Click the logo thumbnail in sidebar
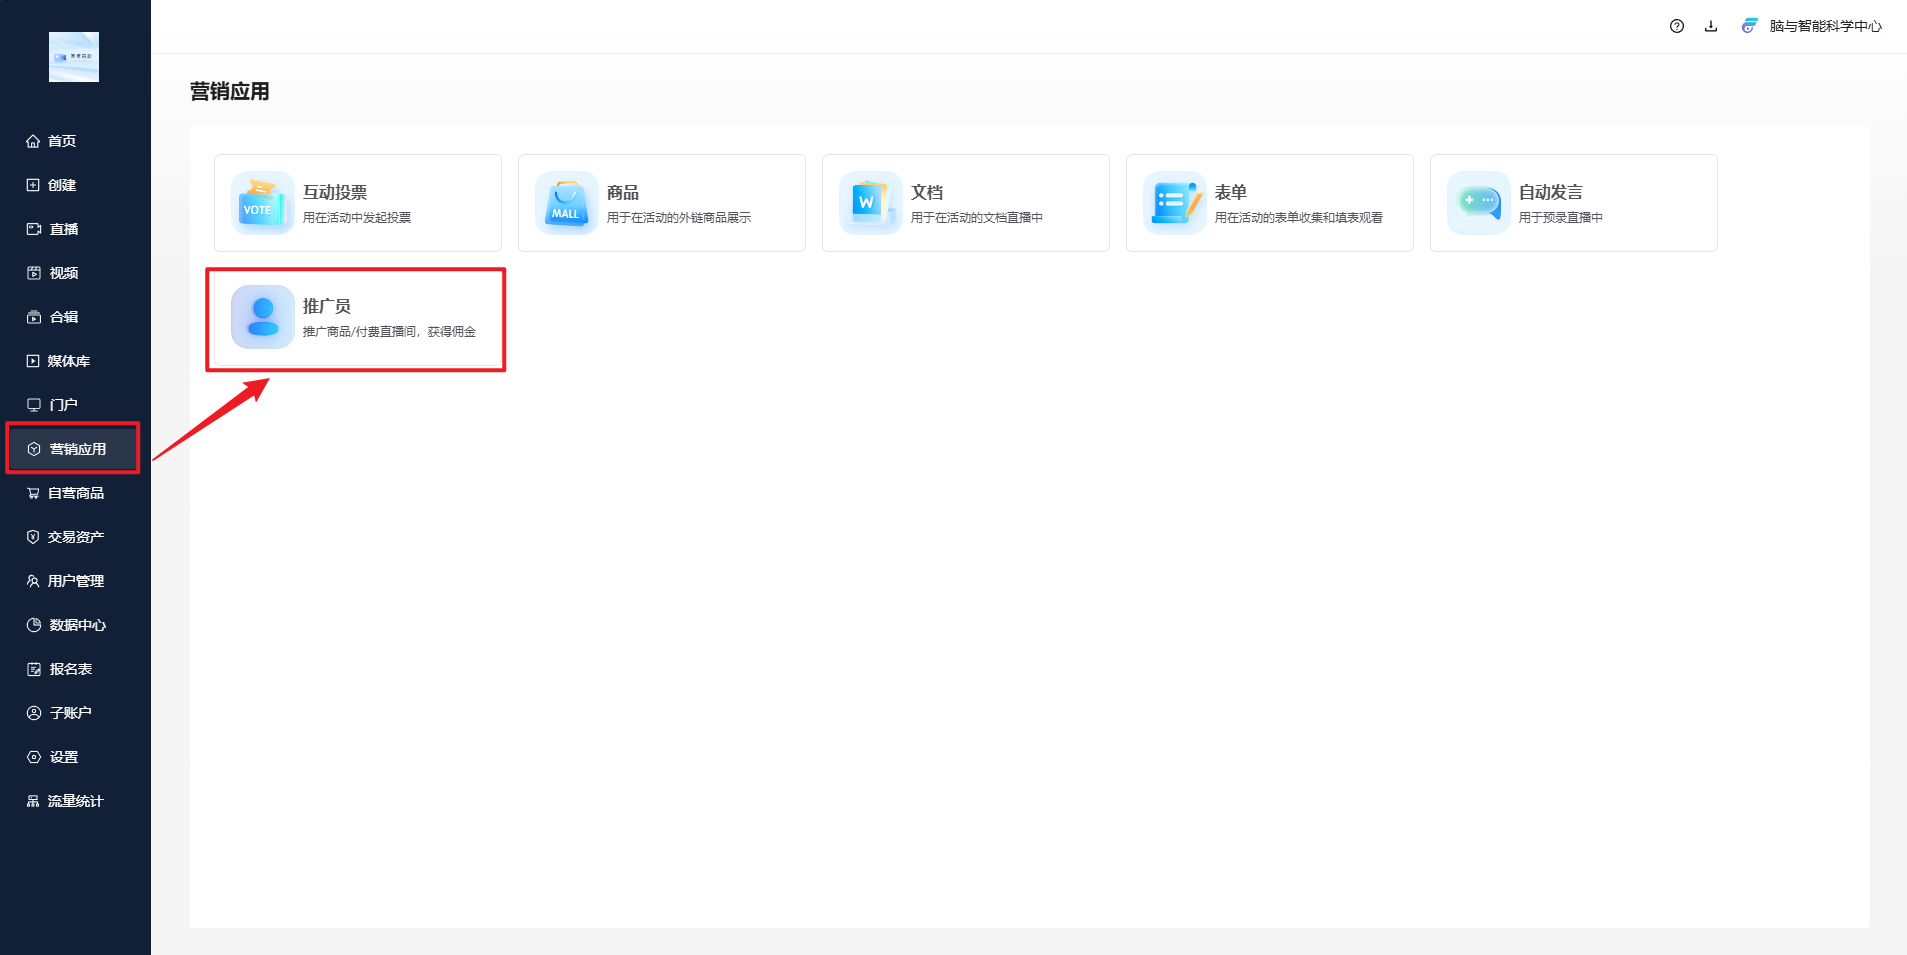This screenshot has width=1907, height=955. point(74,57)
